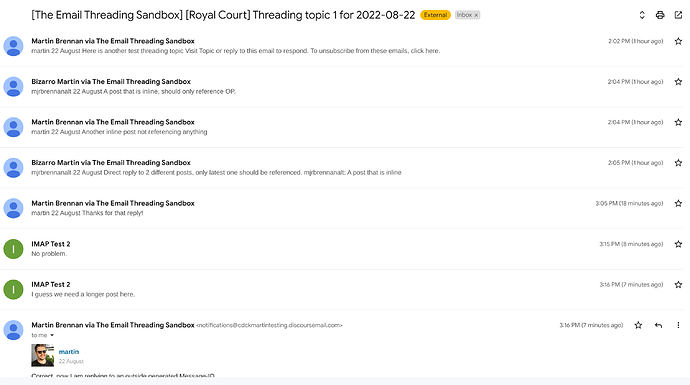This screenshot has height=385, width=690.
Task: Expand message 'Direct reply to 2 different posts'
Action: pyautogui.click(x=341, y=167)
